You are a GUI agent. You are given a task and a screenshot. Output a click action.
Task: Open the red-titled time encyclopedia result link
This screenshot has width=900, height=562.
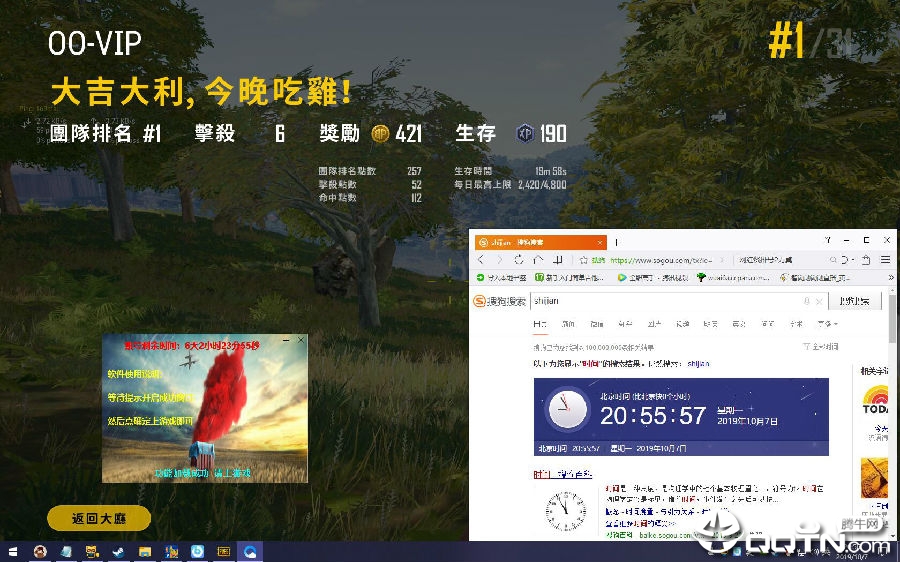(562, 474)
